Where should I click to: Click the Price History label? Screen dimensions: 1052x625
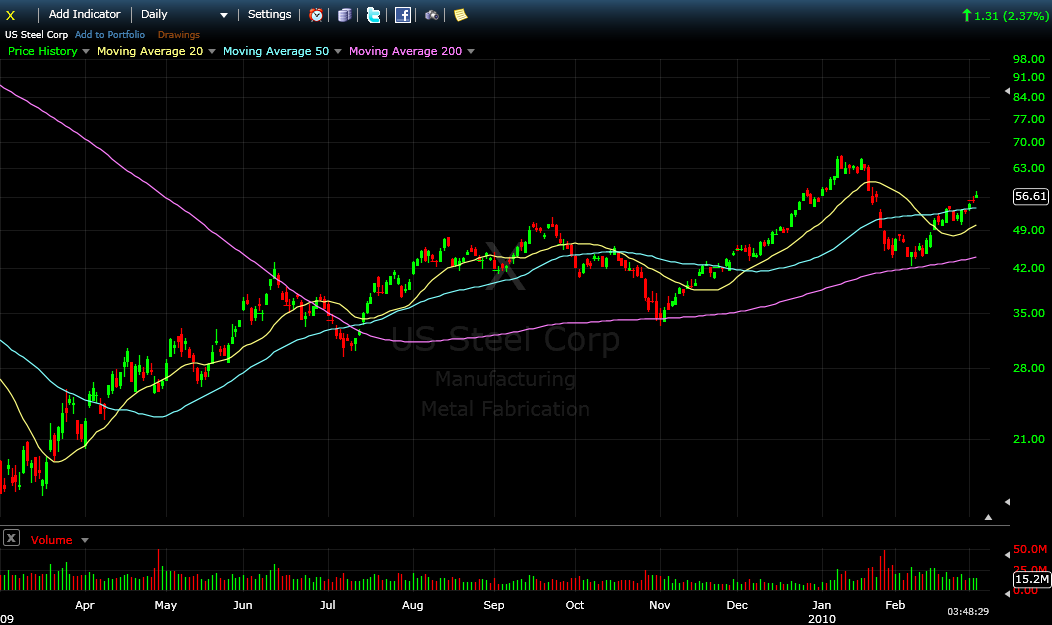(x=42, y=51)
